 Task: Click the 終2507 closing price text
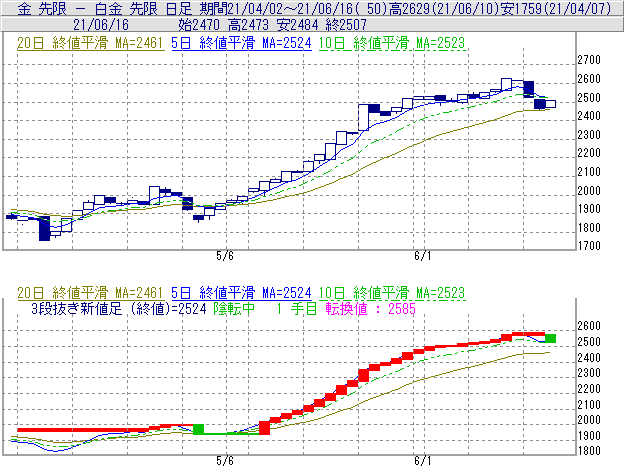[x=346, y=25]
